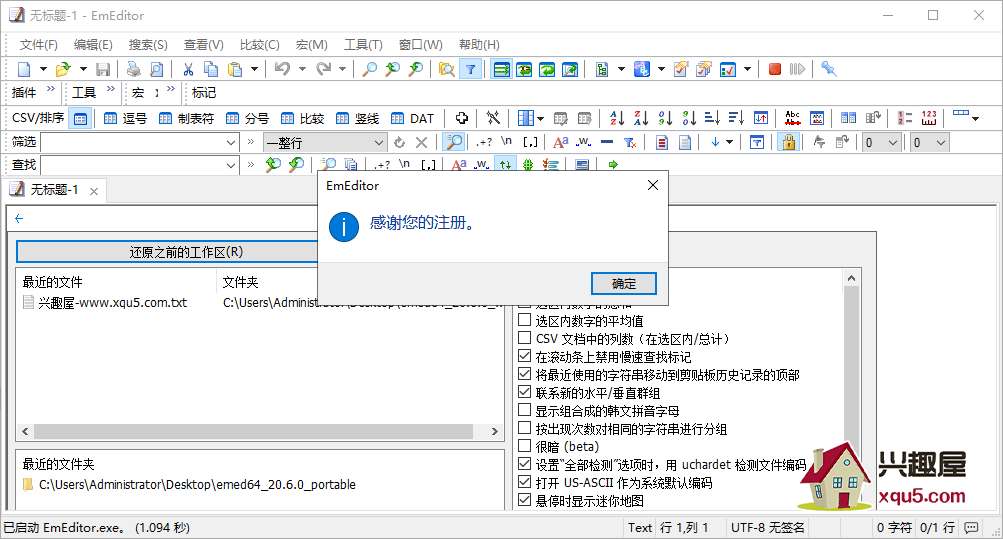Image resolution: width=1003 pixels, height=539 pixels.
Task: Select comma-separated 逗号 CSV mode
Action: [x=125, y=118]
